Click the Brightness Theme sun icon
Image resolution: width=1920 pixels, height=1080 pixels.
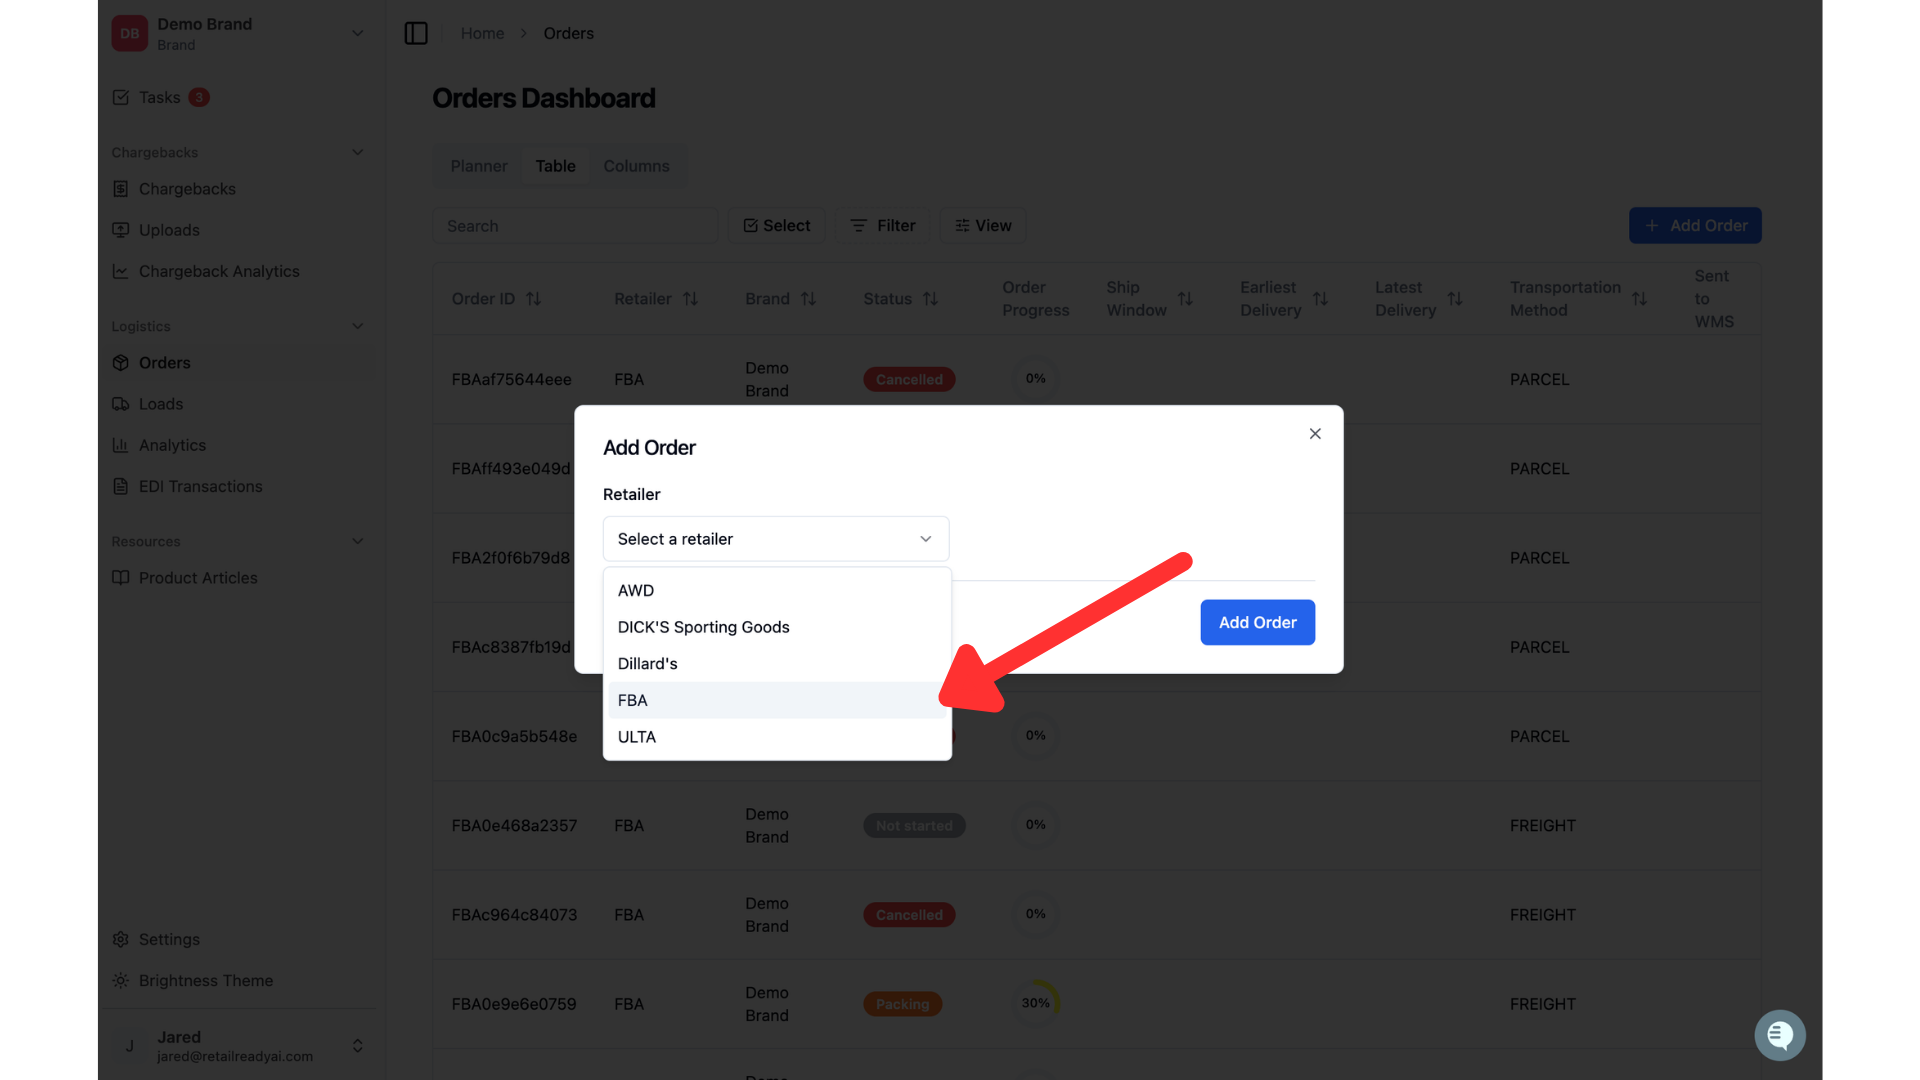[x=121, y=980]
